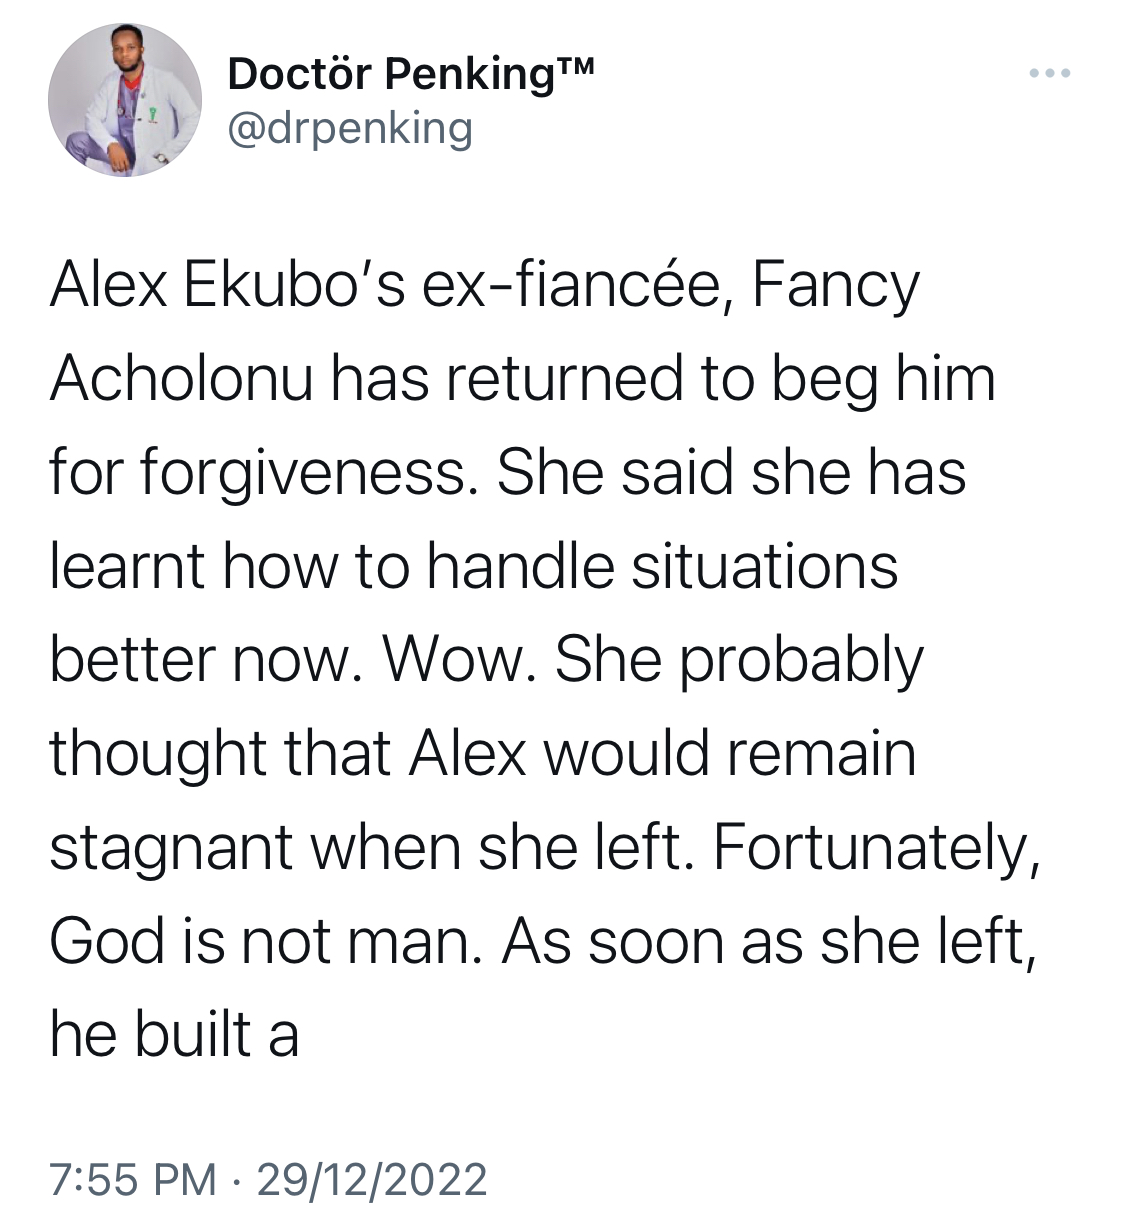
Task: Click the name "Acholonu" in the tweet
Action: [x=181, y=379]
